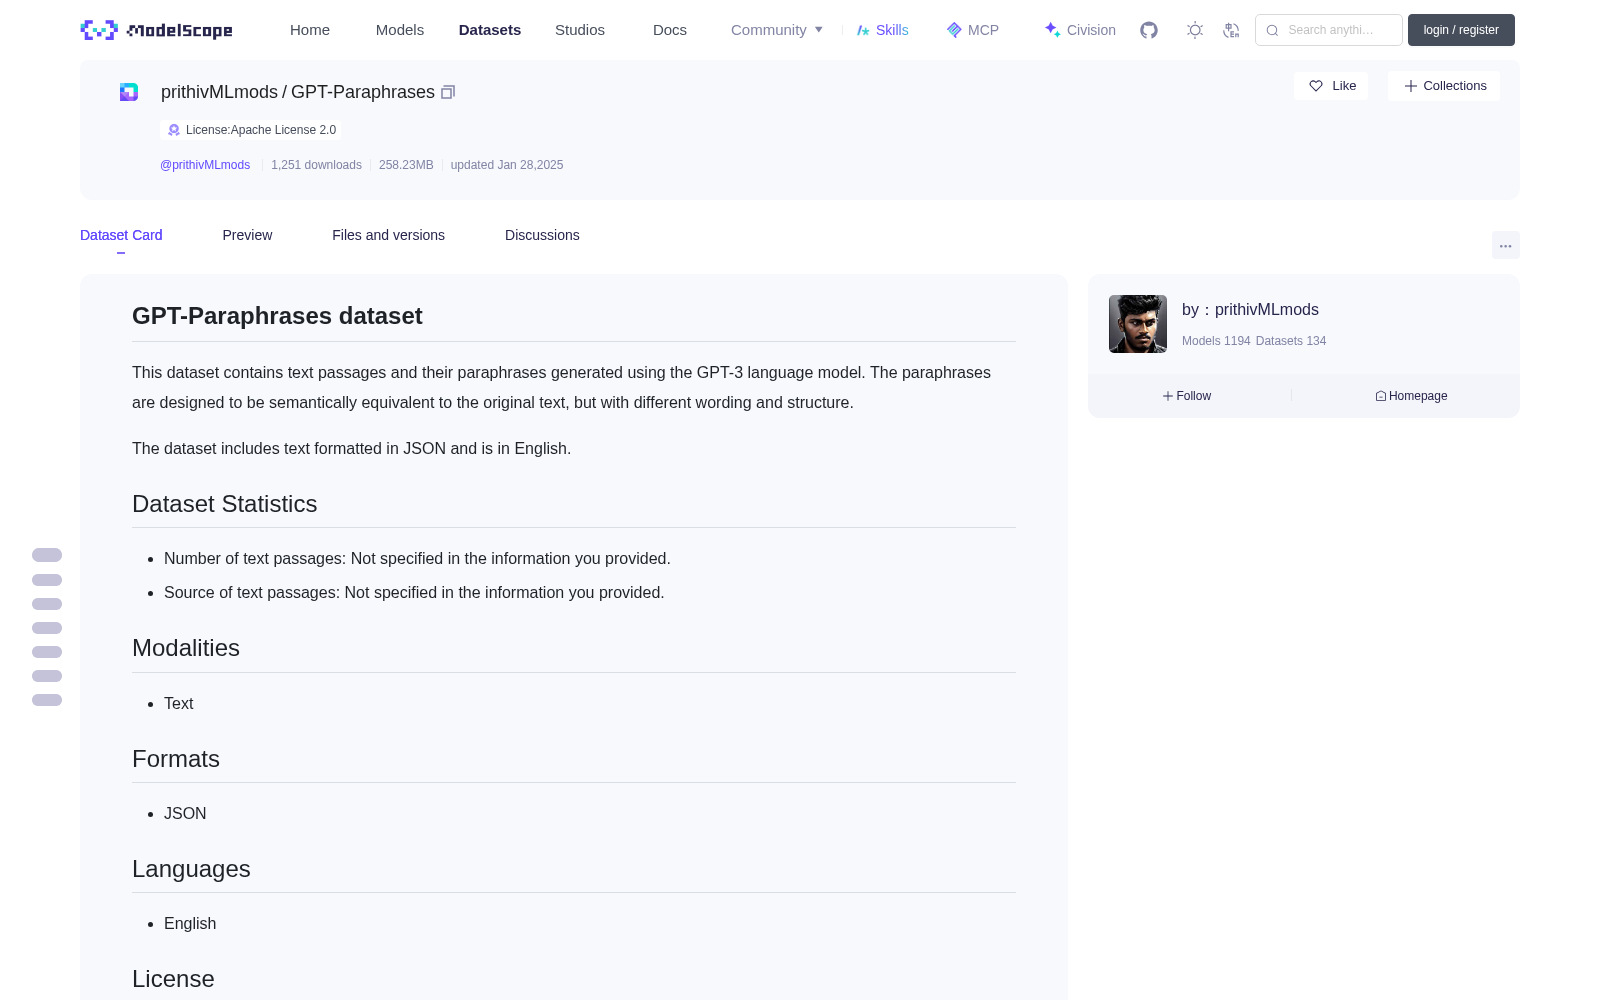1600x1000 pixels.
Task: Click the Formats heading
Action: pos(176,759)
